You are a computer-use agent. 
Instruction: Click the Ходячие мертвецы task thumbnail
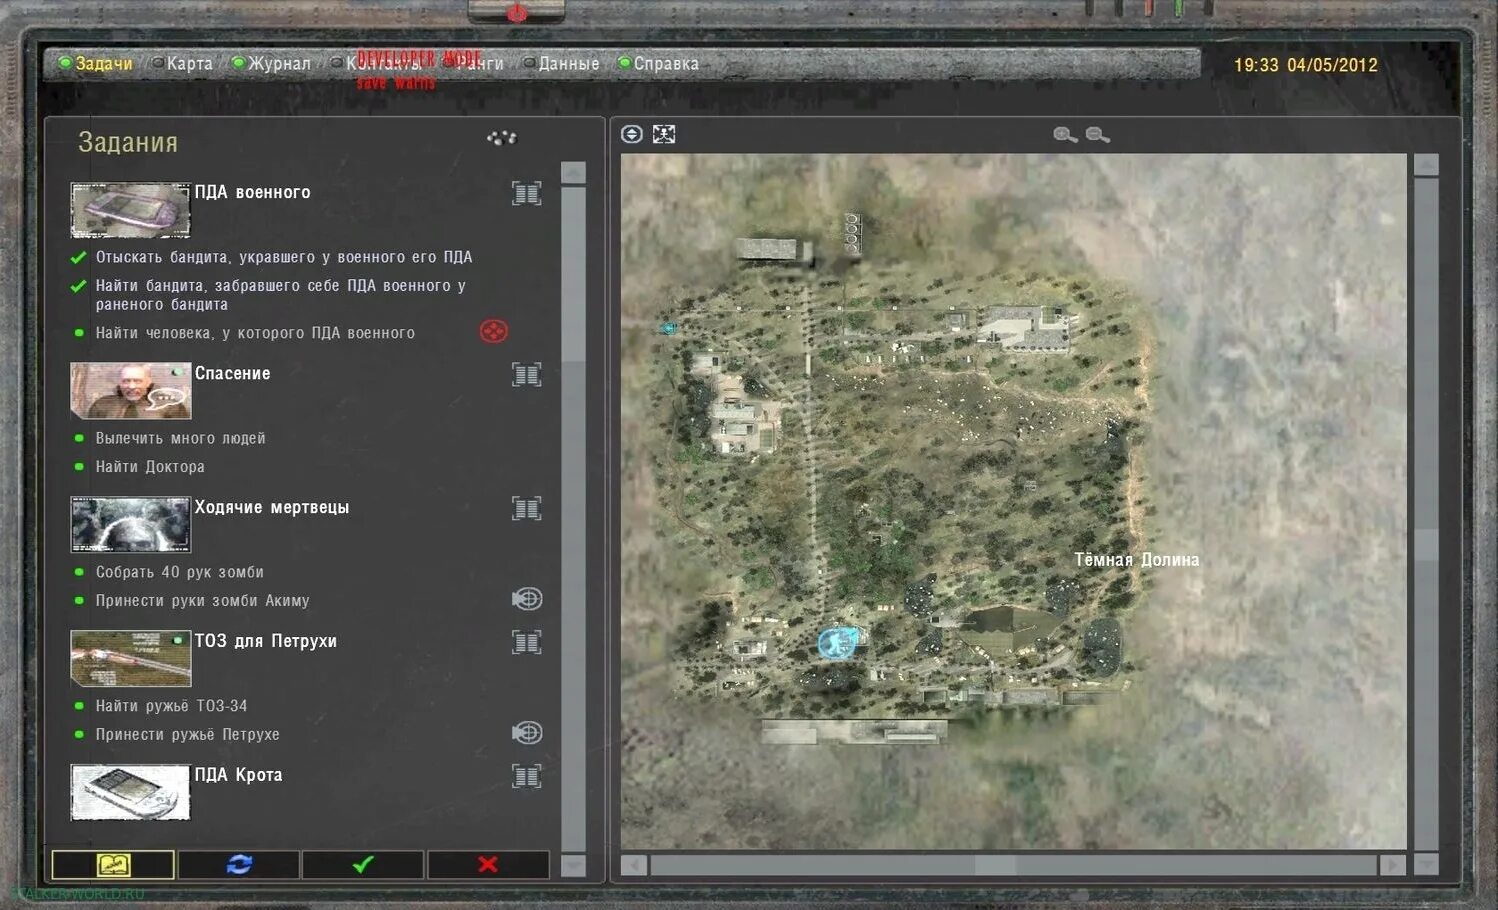(x=130, y=524)
